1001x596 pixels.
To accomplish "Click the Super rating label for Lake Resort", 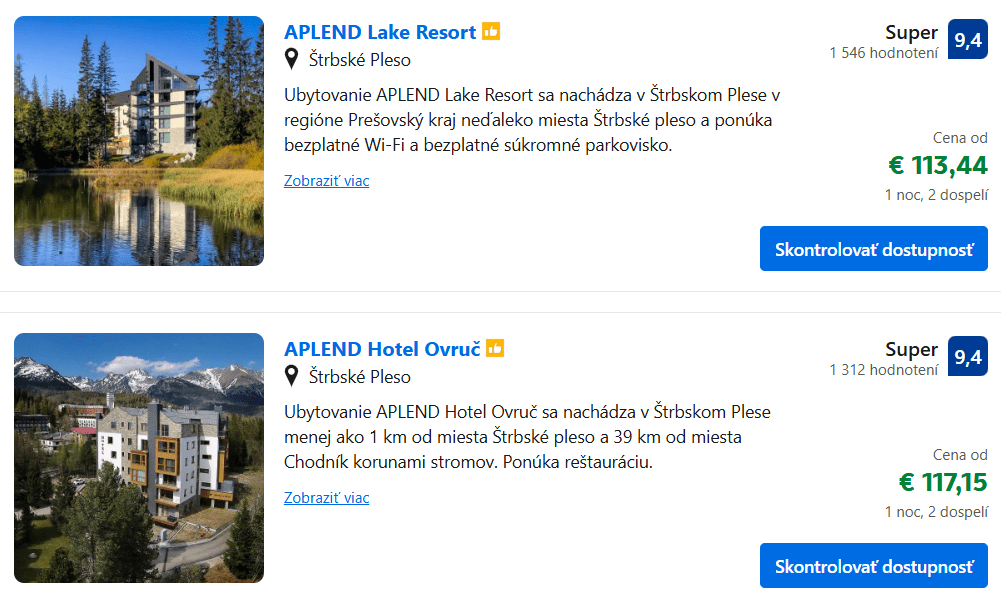I will pyautogui.click(x=911, y=32).
